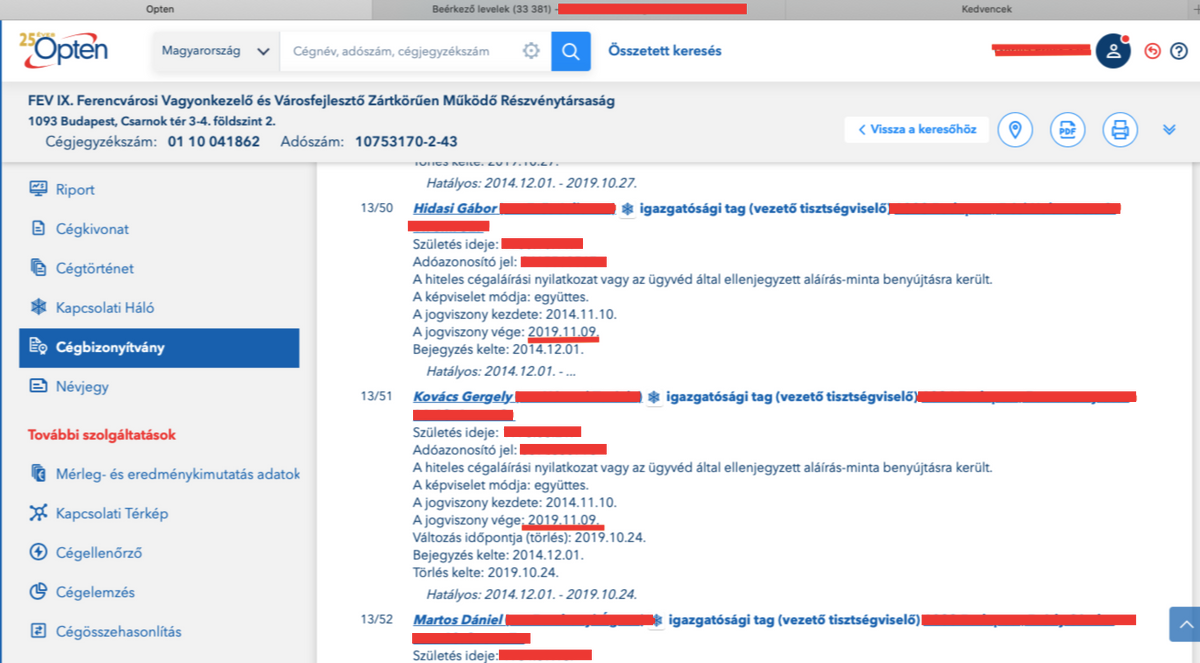This screenshot has width=1200, height=663.
Task: Click the Riport sidebar icon
Action: (39, 189)
